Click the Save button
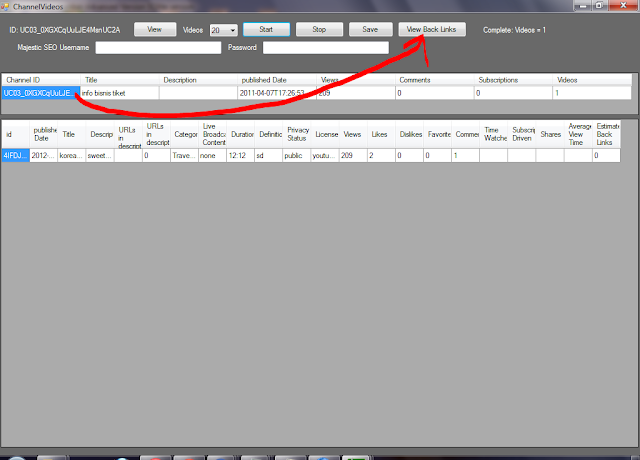640x460 pixels. pyautogui.click(x=370, y=29)
